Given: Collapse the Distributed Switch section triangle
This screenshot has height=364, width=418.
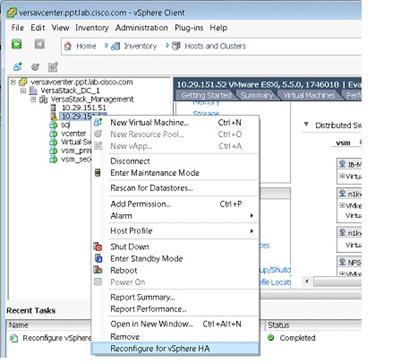Looking at the screenshot, I should click(x=306, y=124).
